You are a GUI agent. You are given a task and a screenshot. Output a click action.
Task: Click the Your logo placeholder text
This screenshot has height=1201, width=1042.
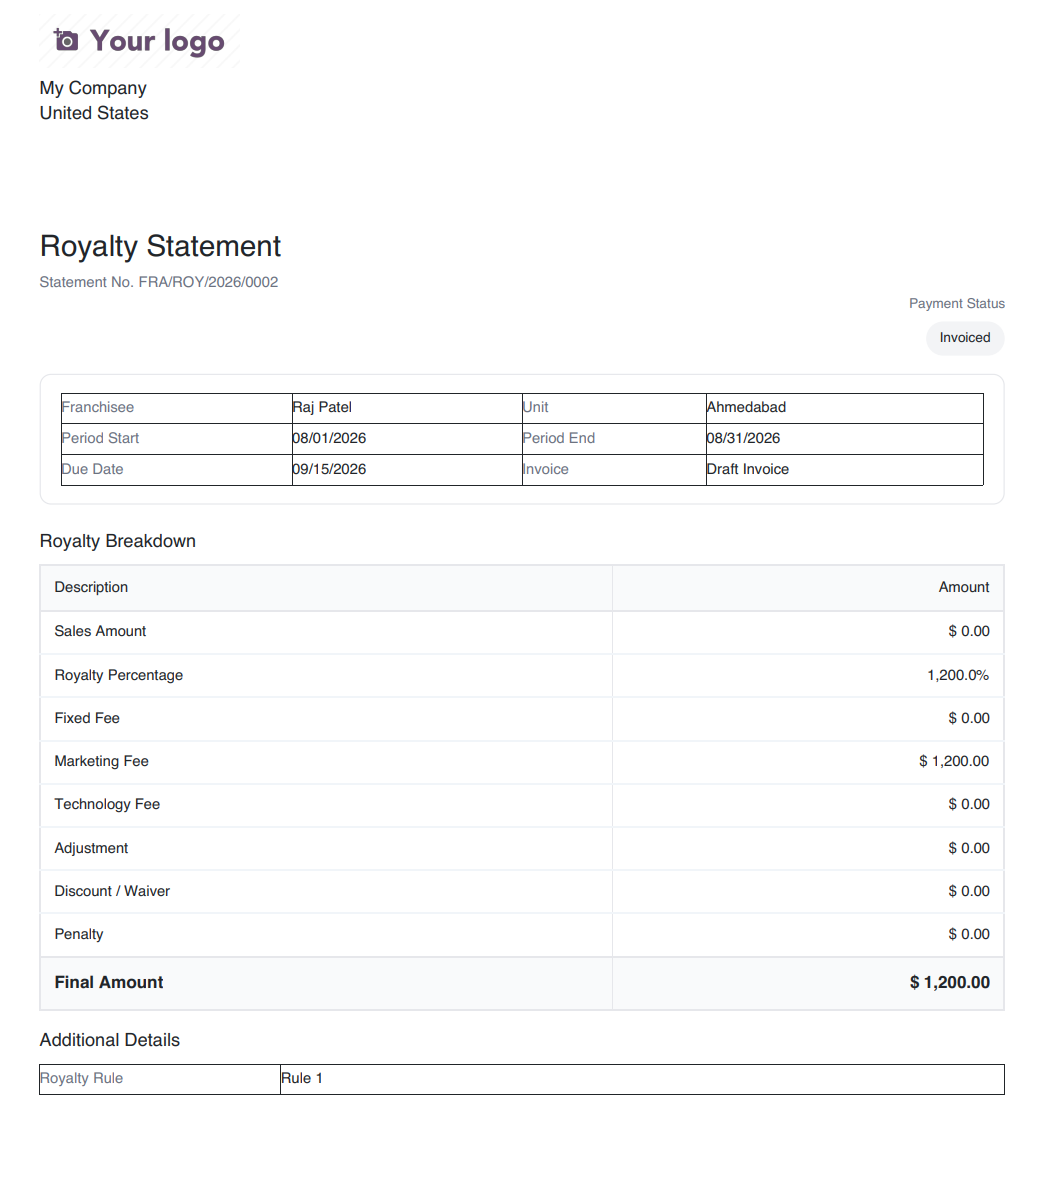click(x=157, y=41)
